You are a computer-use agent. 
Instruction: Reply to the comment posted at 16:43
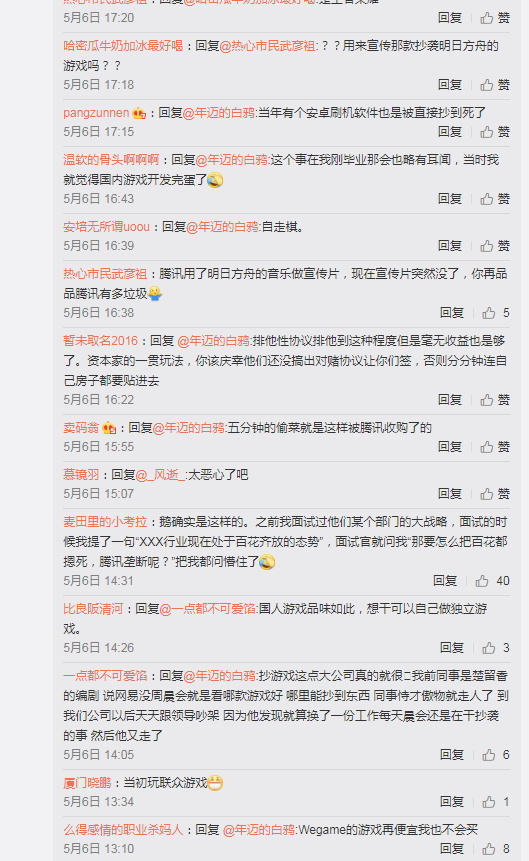point(450,198)
